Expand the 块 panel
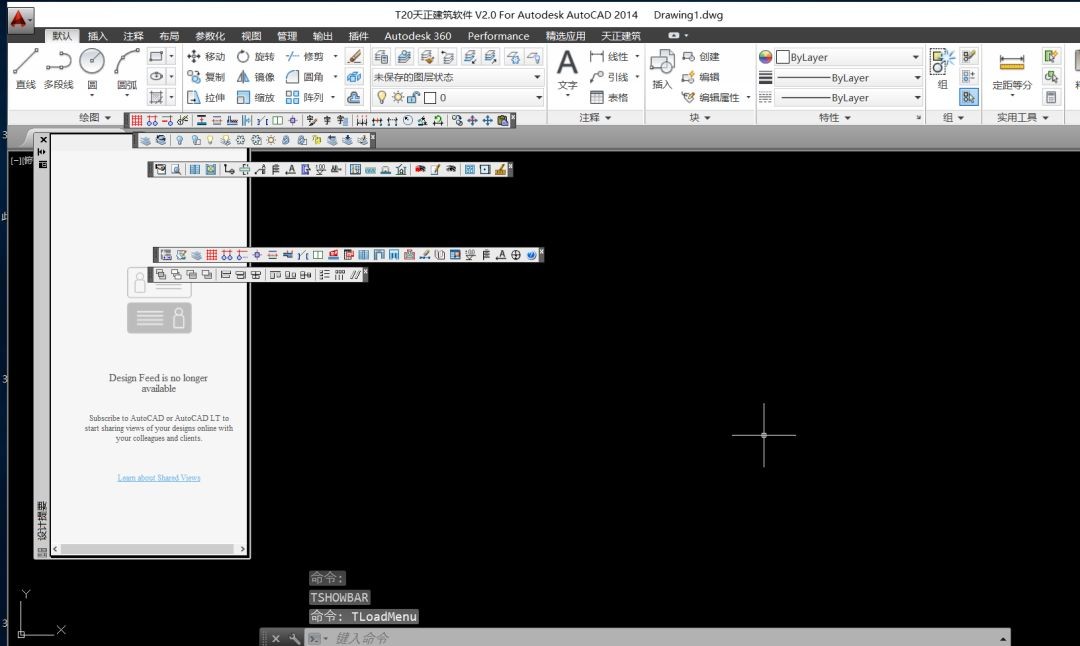The height and width of the screenshot is (646, 1080). coord(700,118)
